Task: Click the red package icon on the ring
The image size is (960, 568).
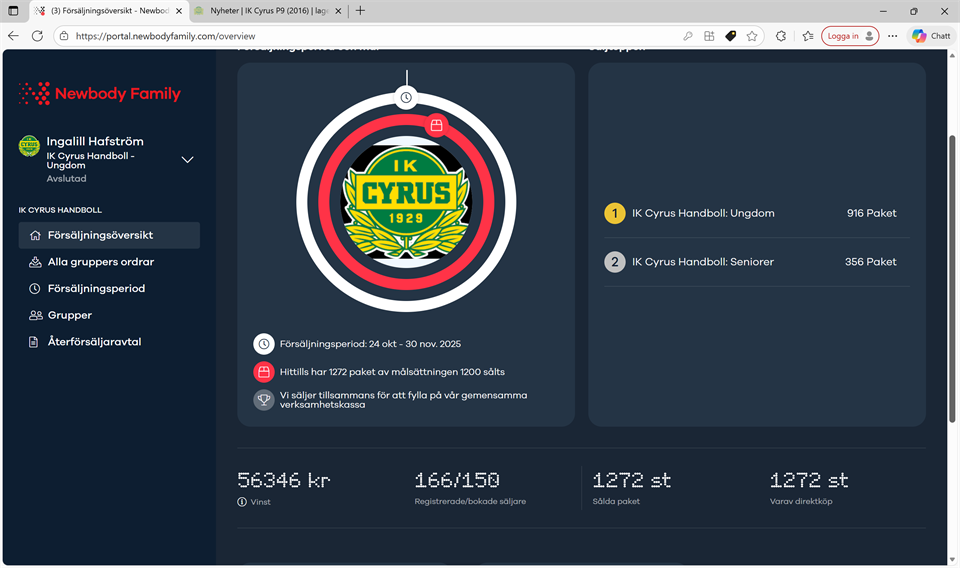Action: (x=435, y=125)
